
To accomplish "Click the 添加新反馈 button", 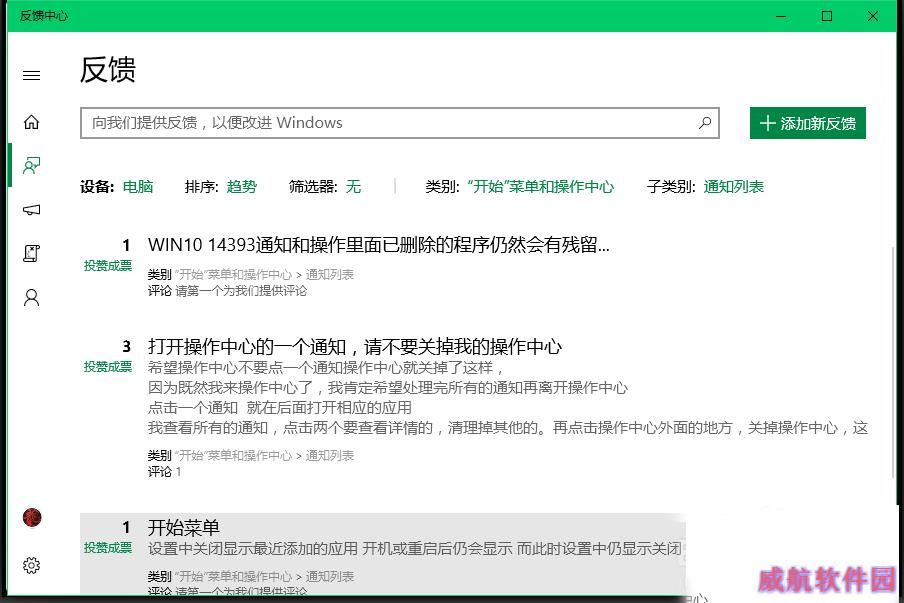I will click(x=808, y=123).
